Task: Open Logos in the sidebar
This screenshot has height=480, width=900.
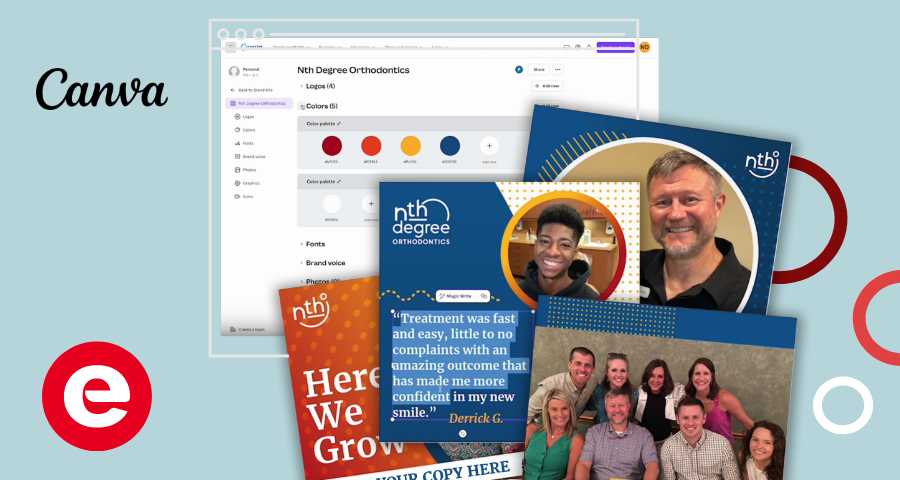Action: 245,117
